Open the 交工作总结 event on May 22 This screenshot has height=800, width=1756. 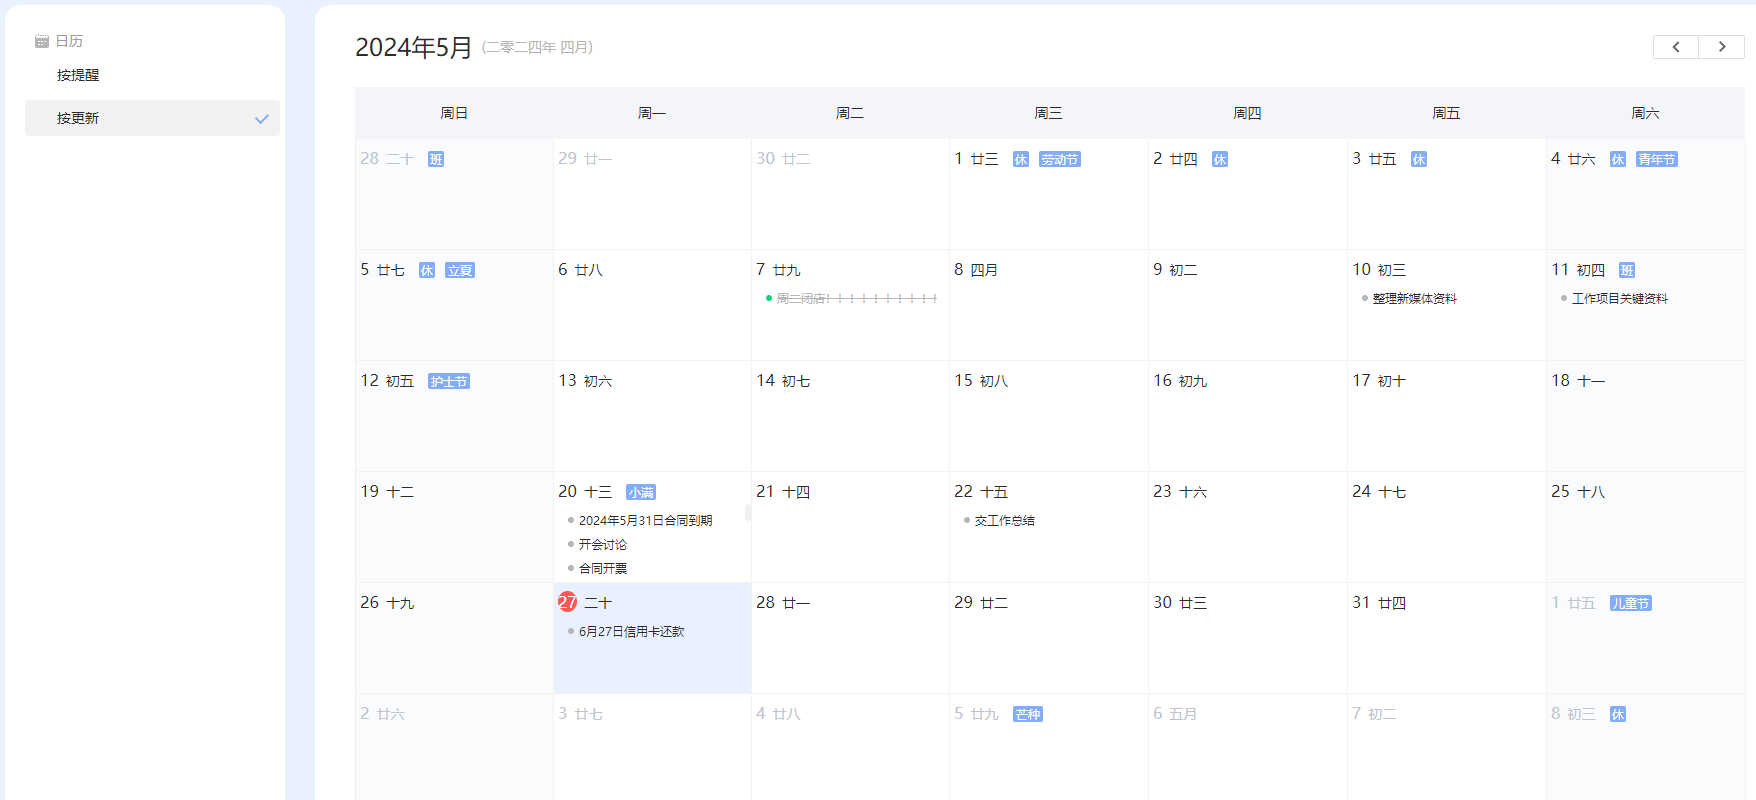[x=1004, y=520]
